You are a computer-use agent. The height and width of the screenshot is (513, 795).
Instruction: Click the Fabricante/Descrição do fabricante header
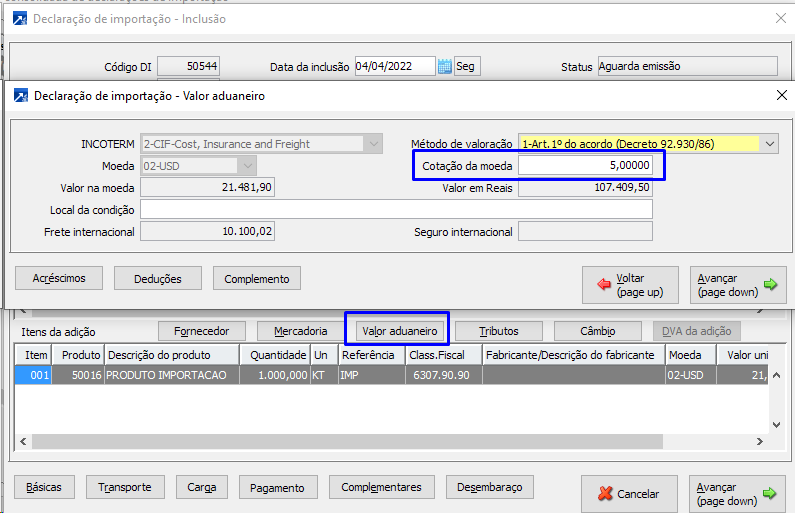click(x=573, y=355)
